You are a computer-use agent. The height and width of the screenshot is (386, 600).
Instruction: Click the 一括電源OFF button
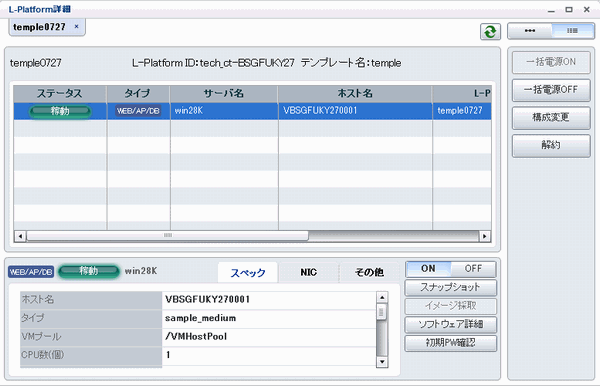[x=551, y=90]
